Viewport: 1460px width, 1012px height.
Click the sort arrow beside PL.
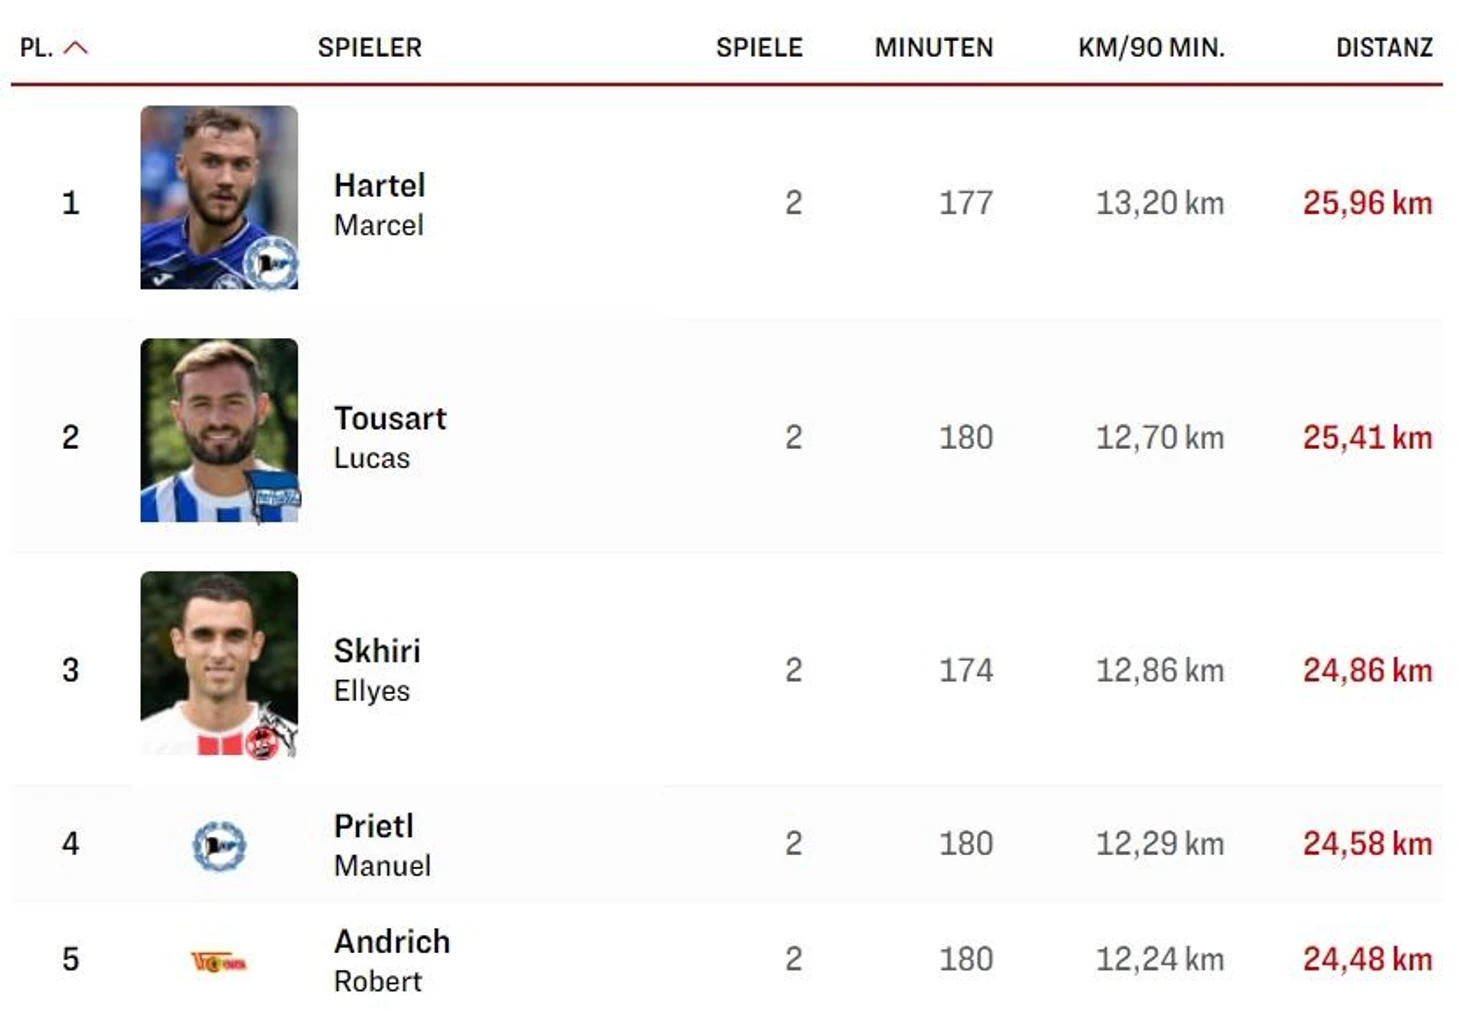(x=76, y=47)
